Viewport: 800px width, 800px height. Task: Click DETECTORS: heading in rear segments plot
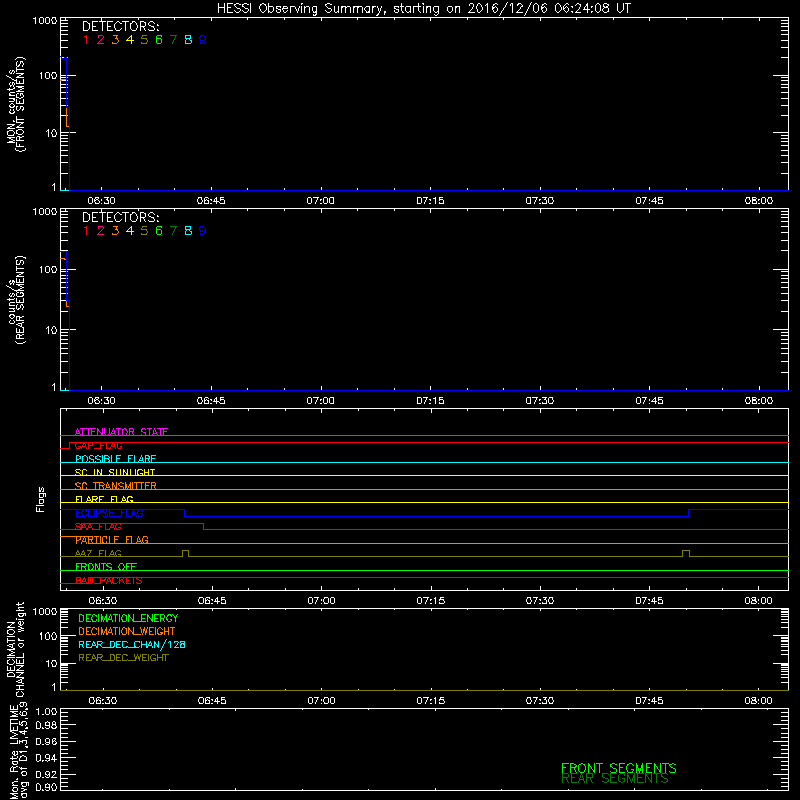click(x=121, y=217)
